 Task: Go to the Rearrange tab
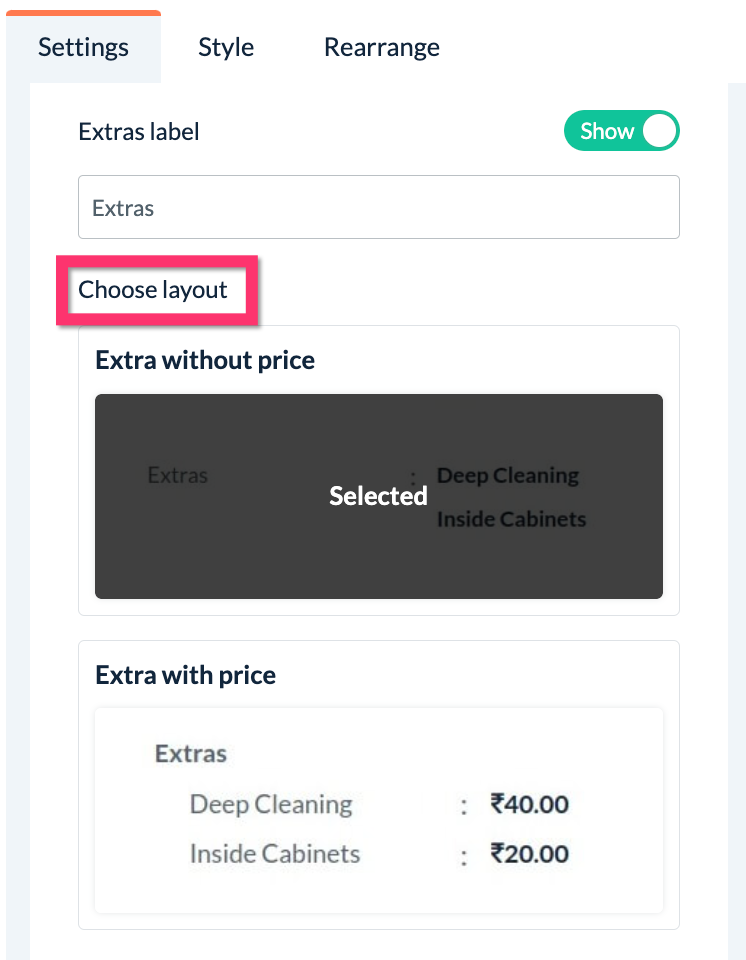(381, 47)
